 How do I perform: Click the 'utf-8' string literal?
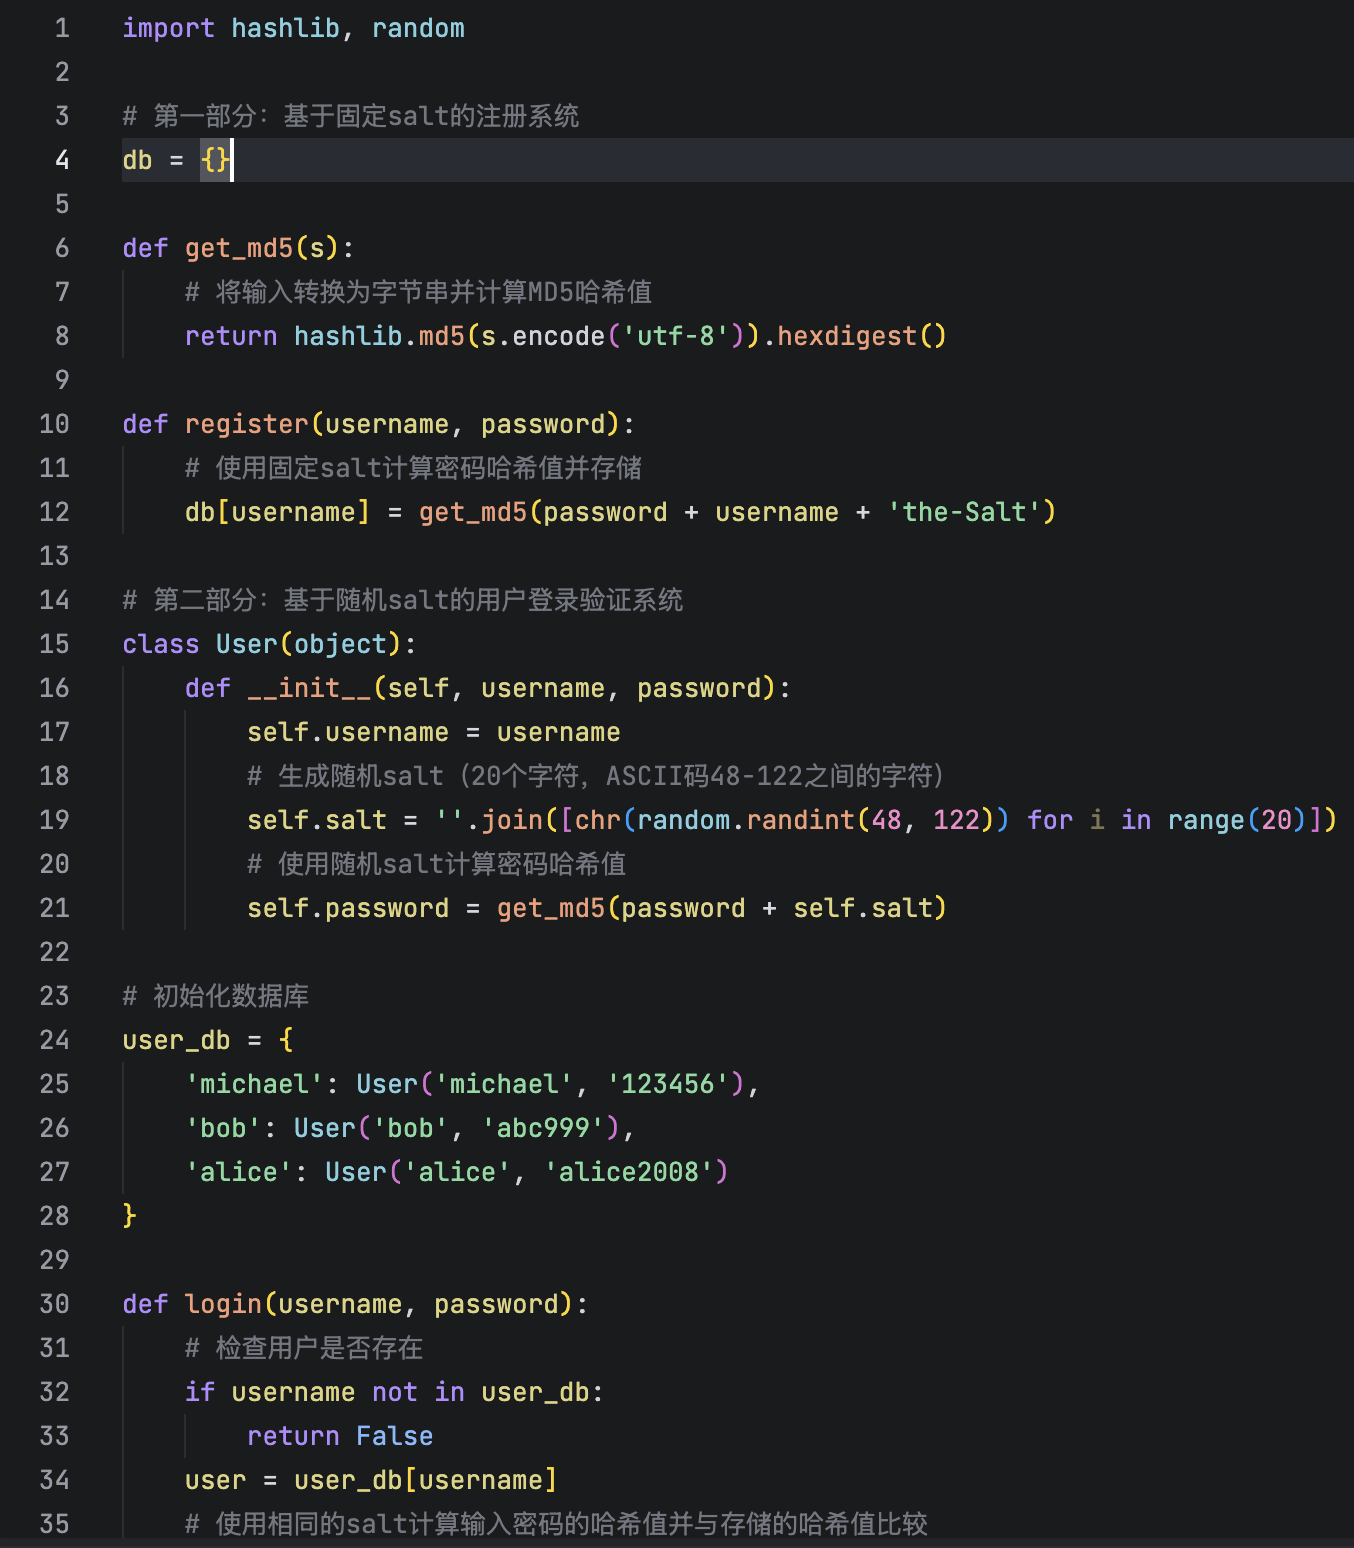[x=676, y=336]
